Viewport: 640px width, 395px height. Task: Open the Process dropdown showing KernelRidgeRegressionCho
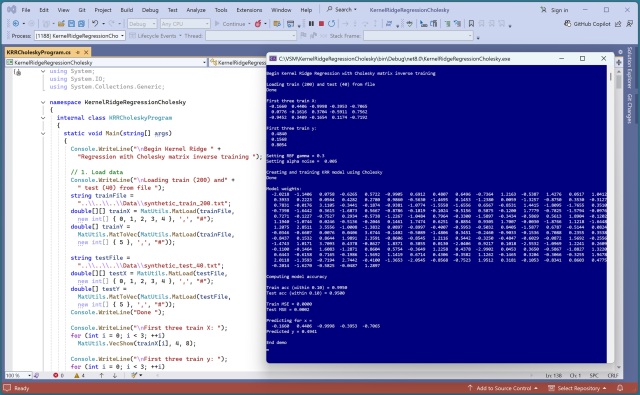tap(80, 36)
